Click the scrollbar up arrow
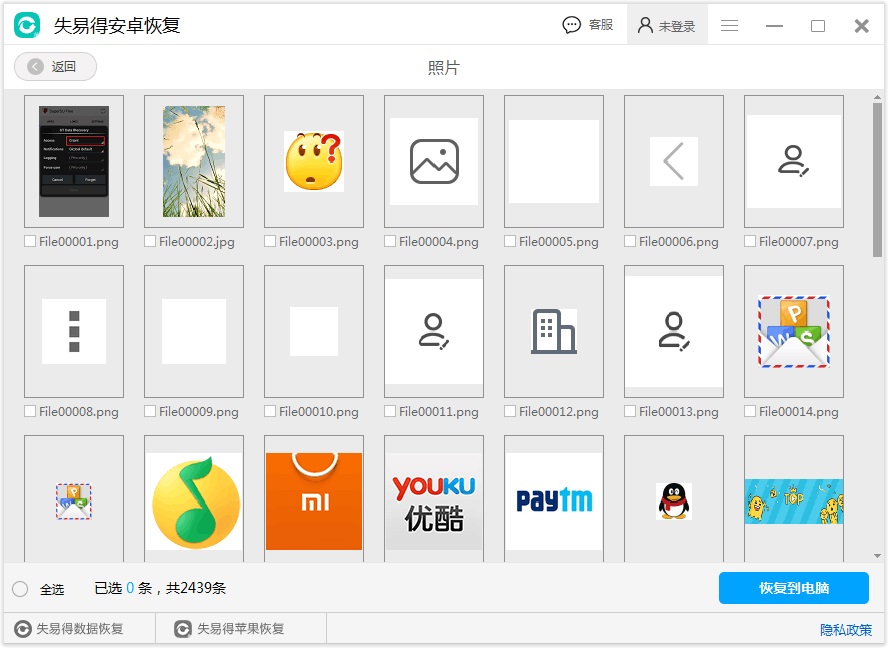The width and height of the screenshot is (888, 648). [877, 97]
